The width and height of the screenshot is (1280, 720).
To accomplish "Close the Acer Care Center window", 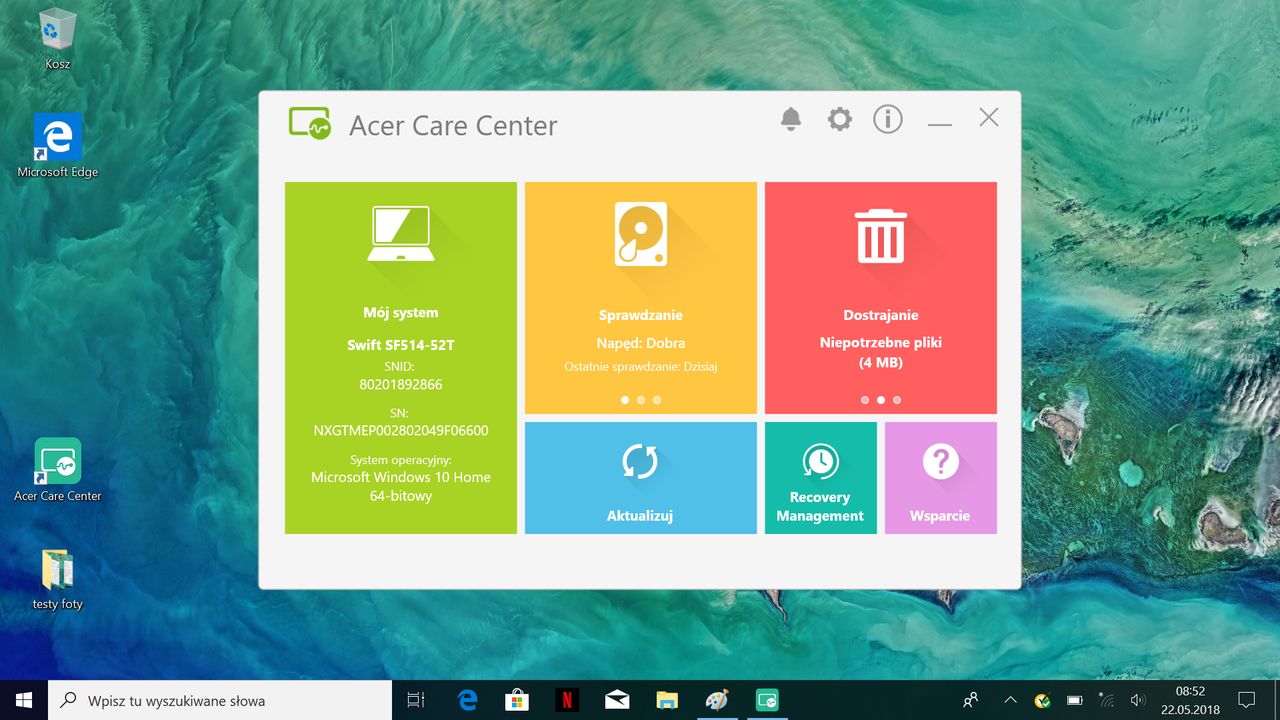I will (x=989, y=117).
